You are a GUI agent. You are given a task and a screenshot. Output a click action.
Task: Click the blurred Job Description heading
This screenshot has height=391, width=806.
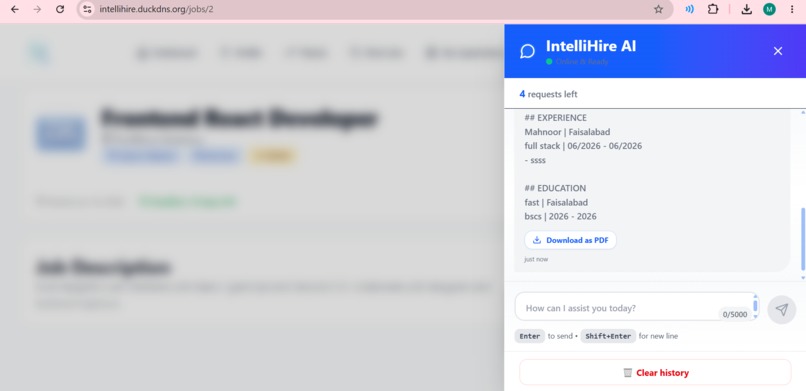[102, 267]
